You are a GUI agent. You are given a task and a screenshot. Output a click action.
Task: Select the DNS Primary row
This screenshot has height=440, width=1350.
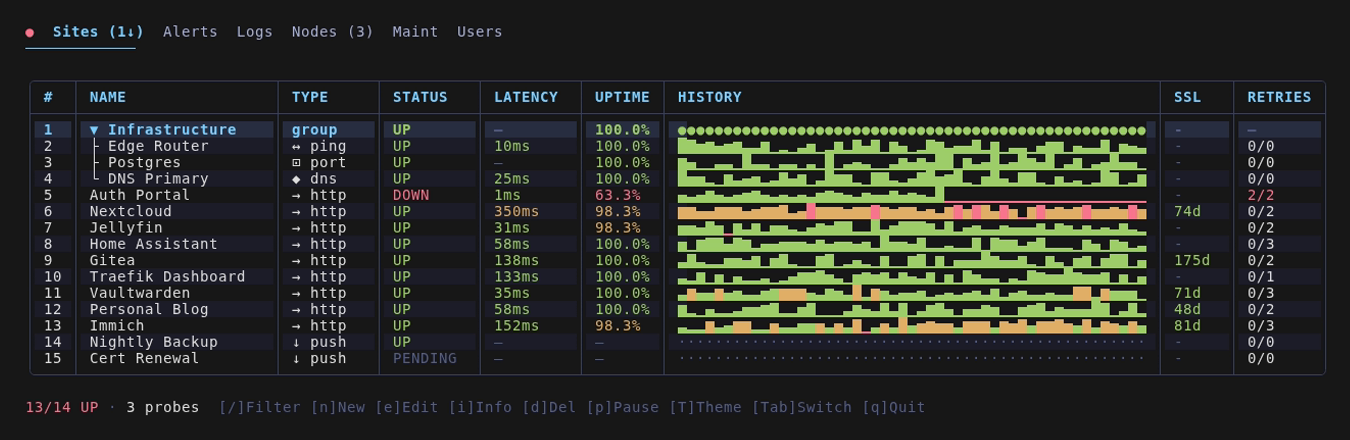pos(678,179)
